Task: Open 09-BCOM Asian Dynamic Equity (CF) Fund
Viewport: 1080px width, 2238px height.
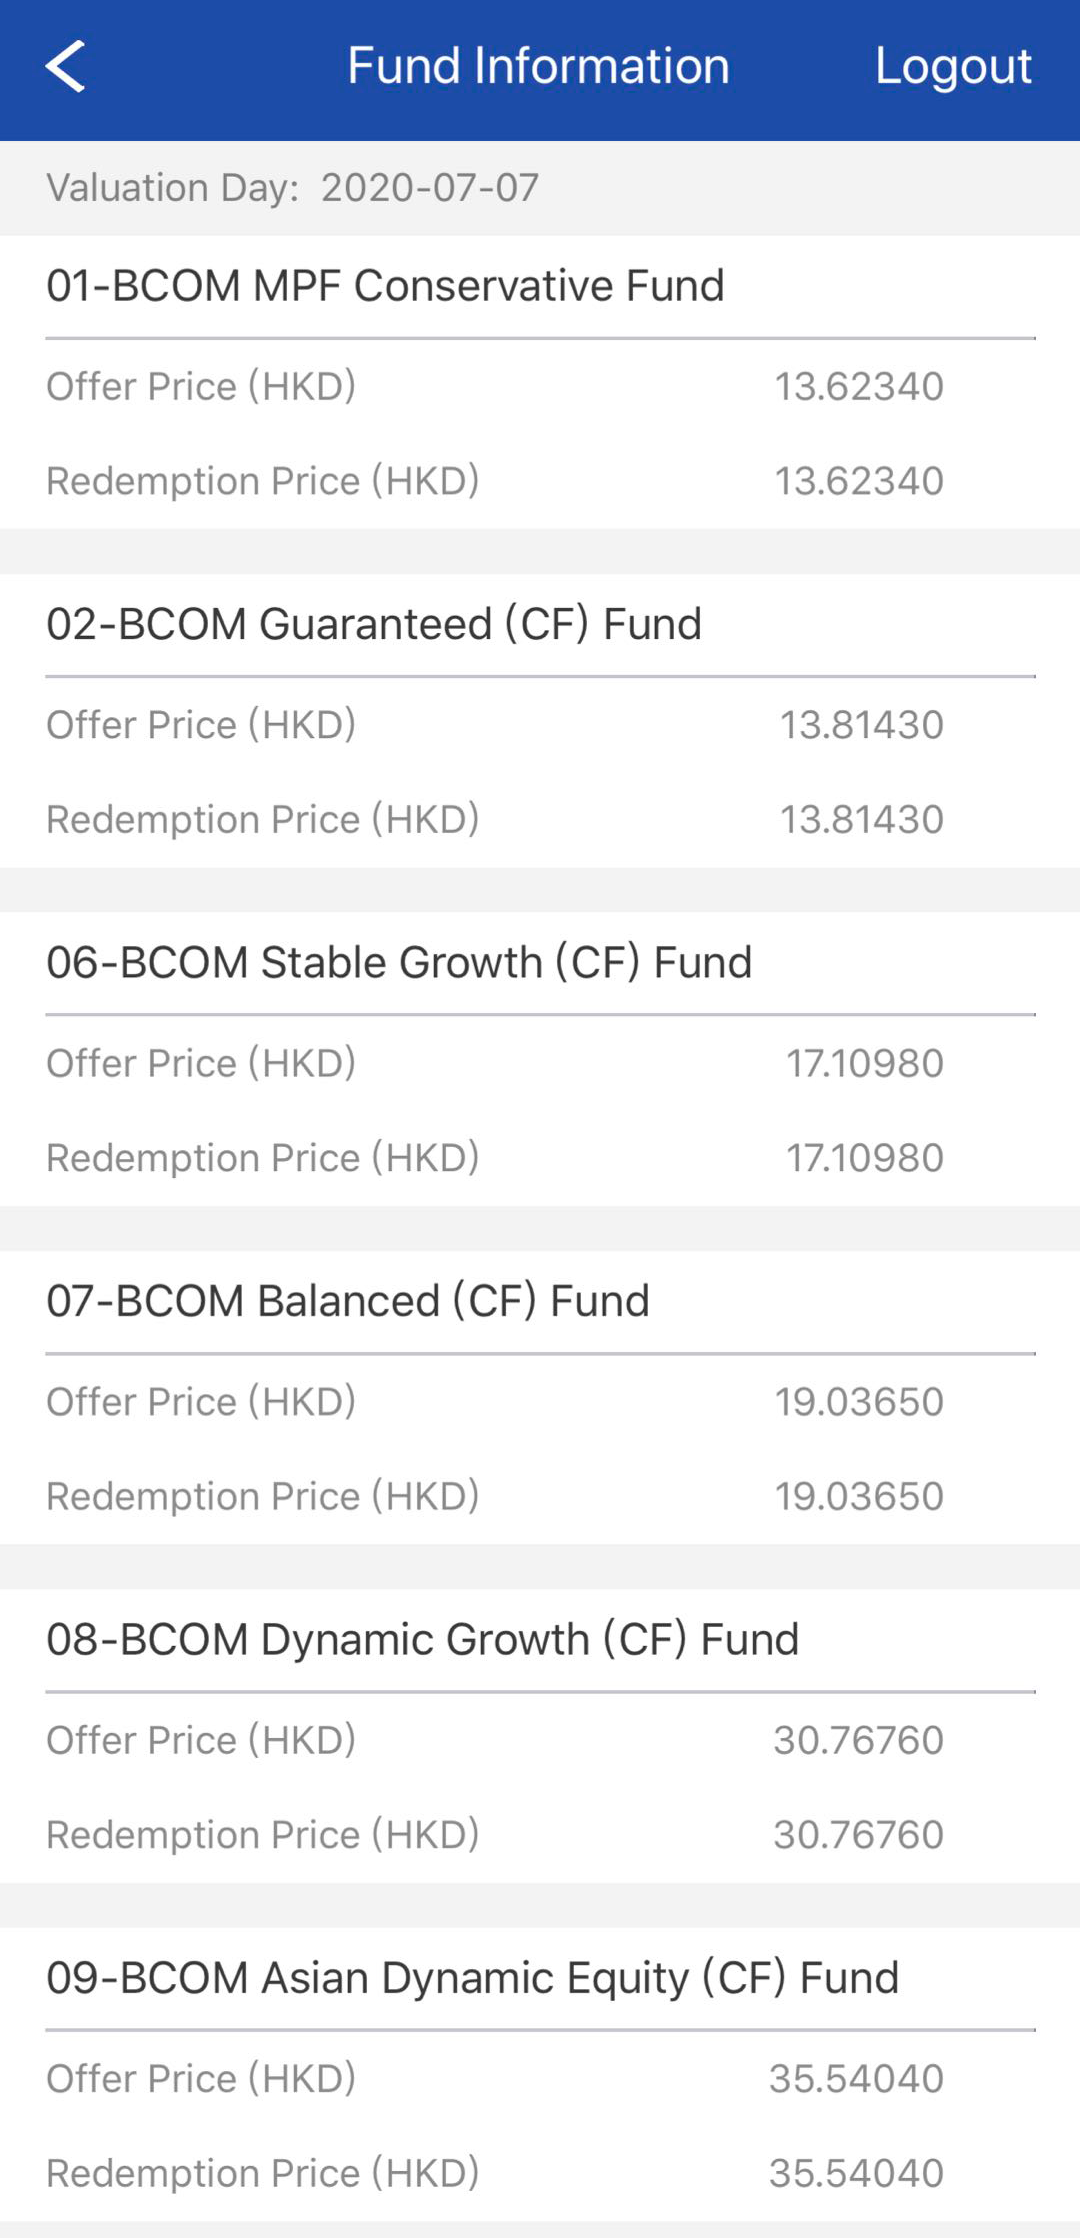Action: [472, 1978]
